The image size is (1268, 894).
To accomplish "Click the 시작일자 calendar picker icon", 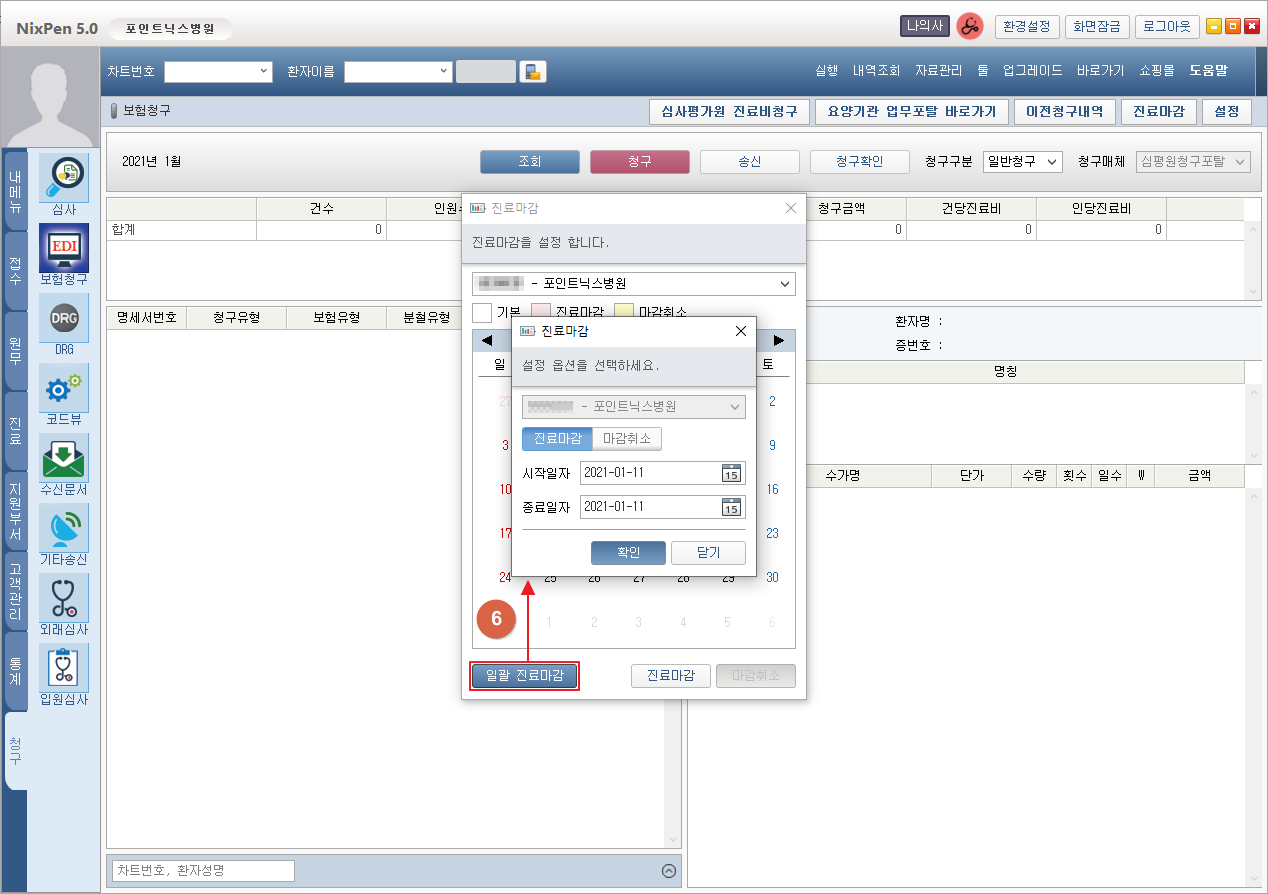I will 732,473.
